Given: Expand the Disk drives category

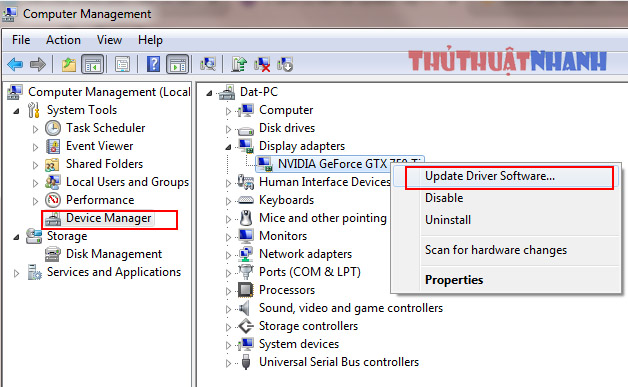Looking at the screenshot, I should click(228, 129).
